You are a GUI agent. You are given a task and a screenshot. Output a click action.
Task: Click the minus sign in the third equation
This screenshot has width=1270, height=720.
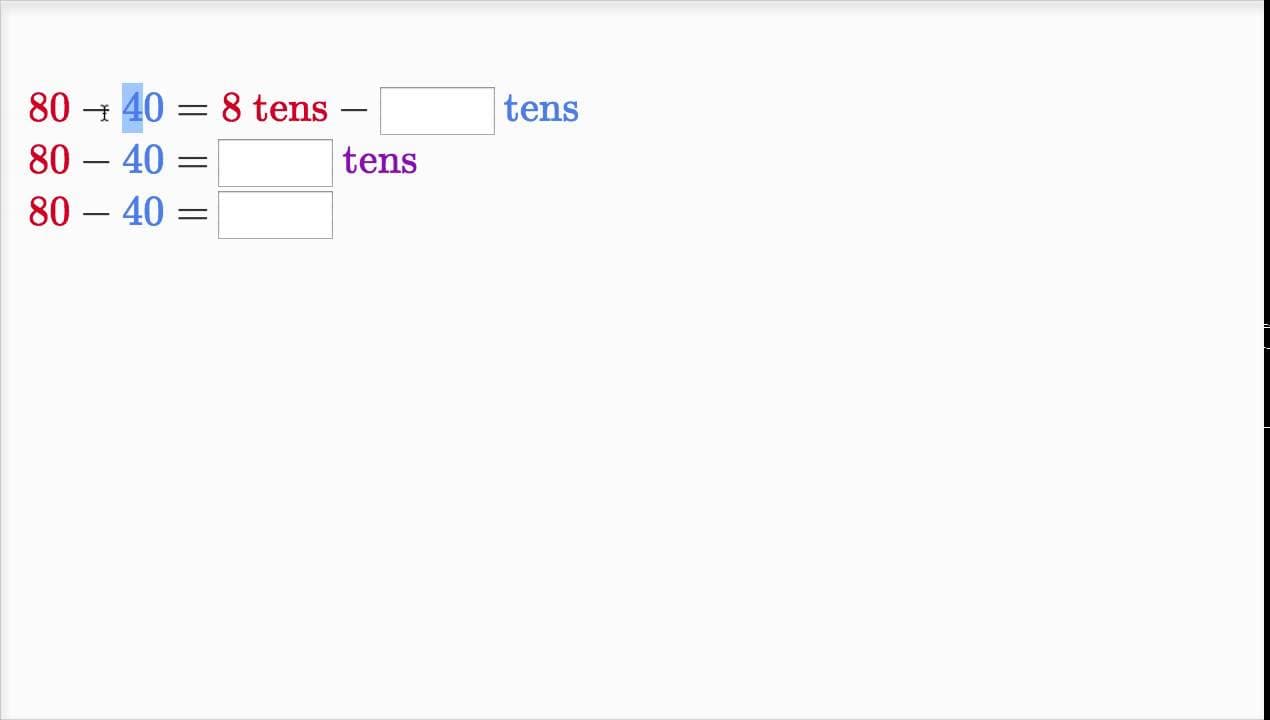(96, 213)
